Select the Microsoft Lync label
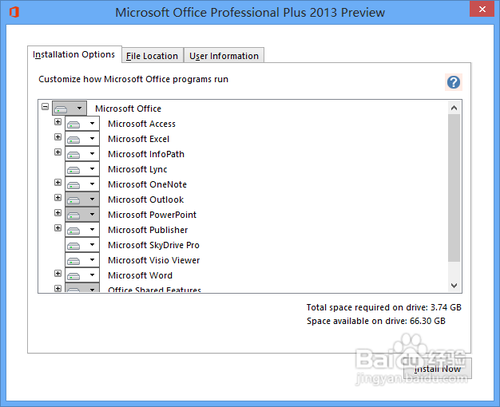This screenshot has height=407, width=500. (137, 169)
